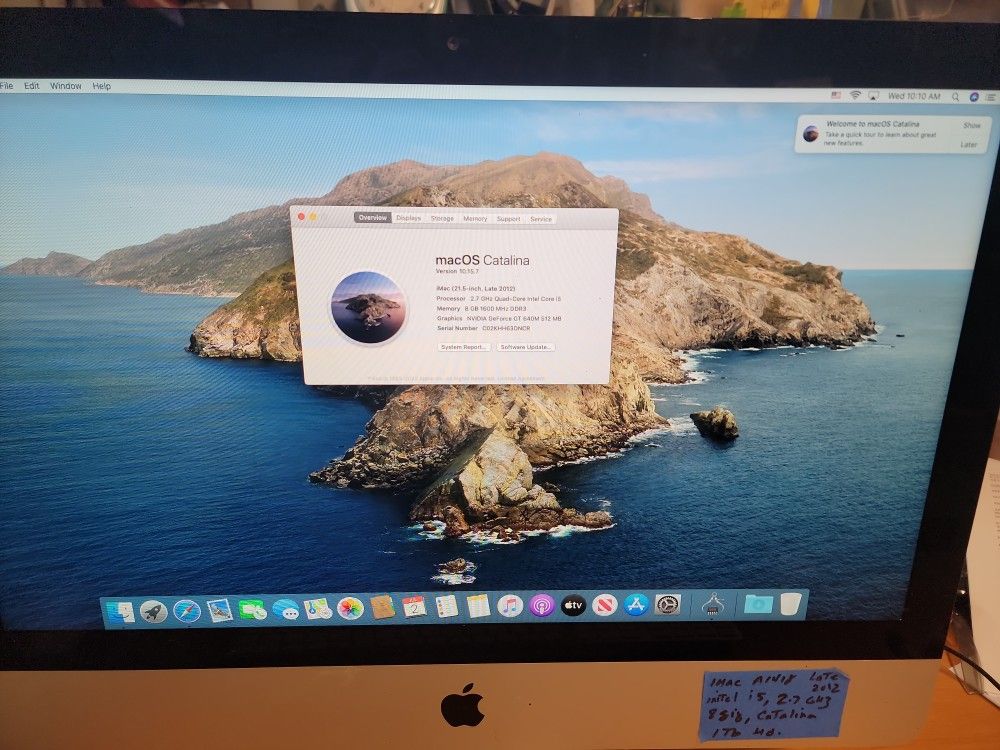The width and height of the screenshot is (1000, 750).
Task: Click System Information chip icon in Dock
Action: (713, 603)
